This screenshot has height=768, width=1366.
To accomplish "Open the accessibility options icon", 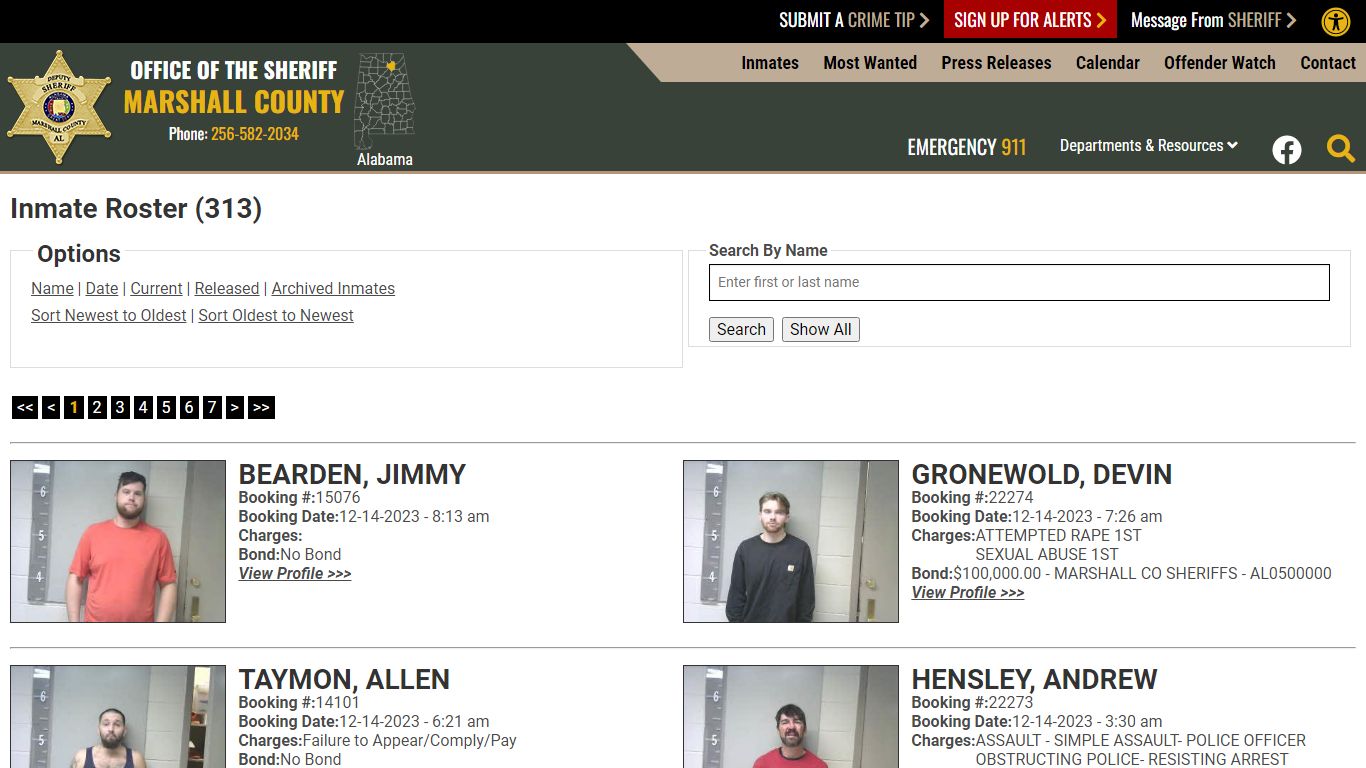I will click(1336, 21).
